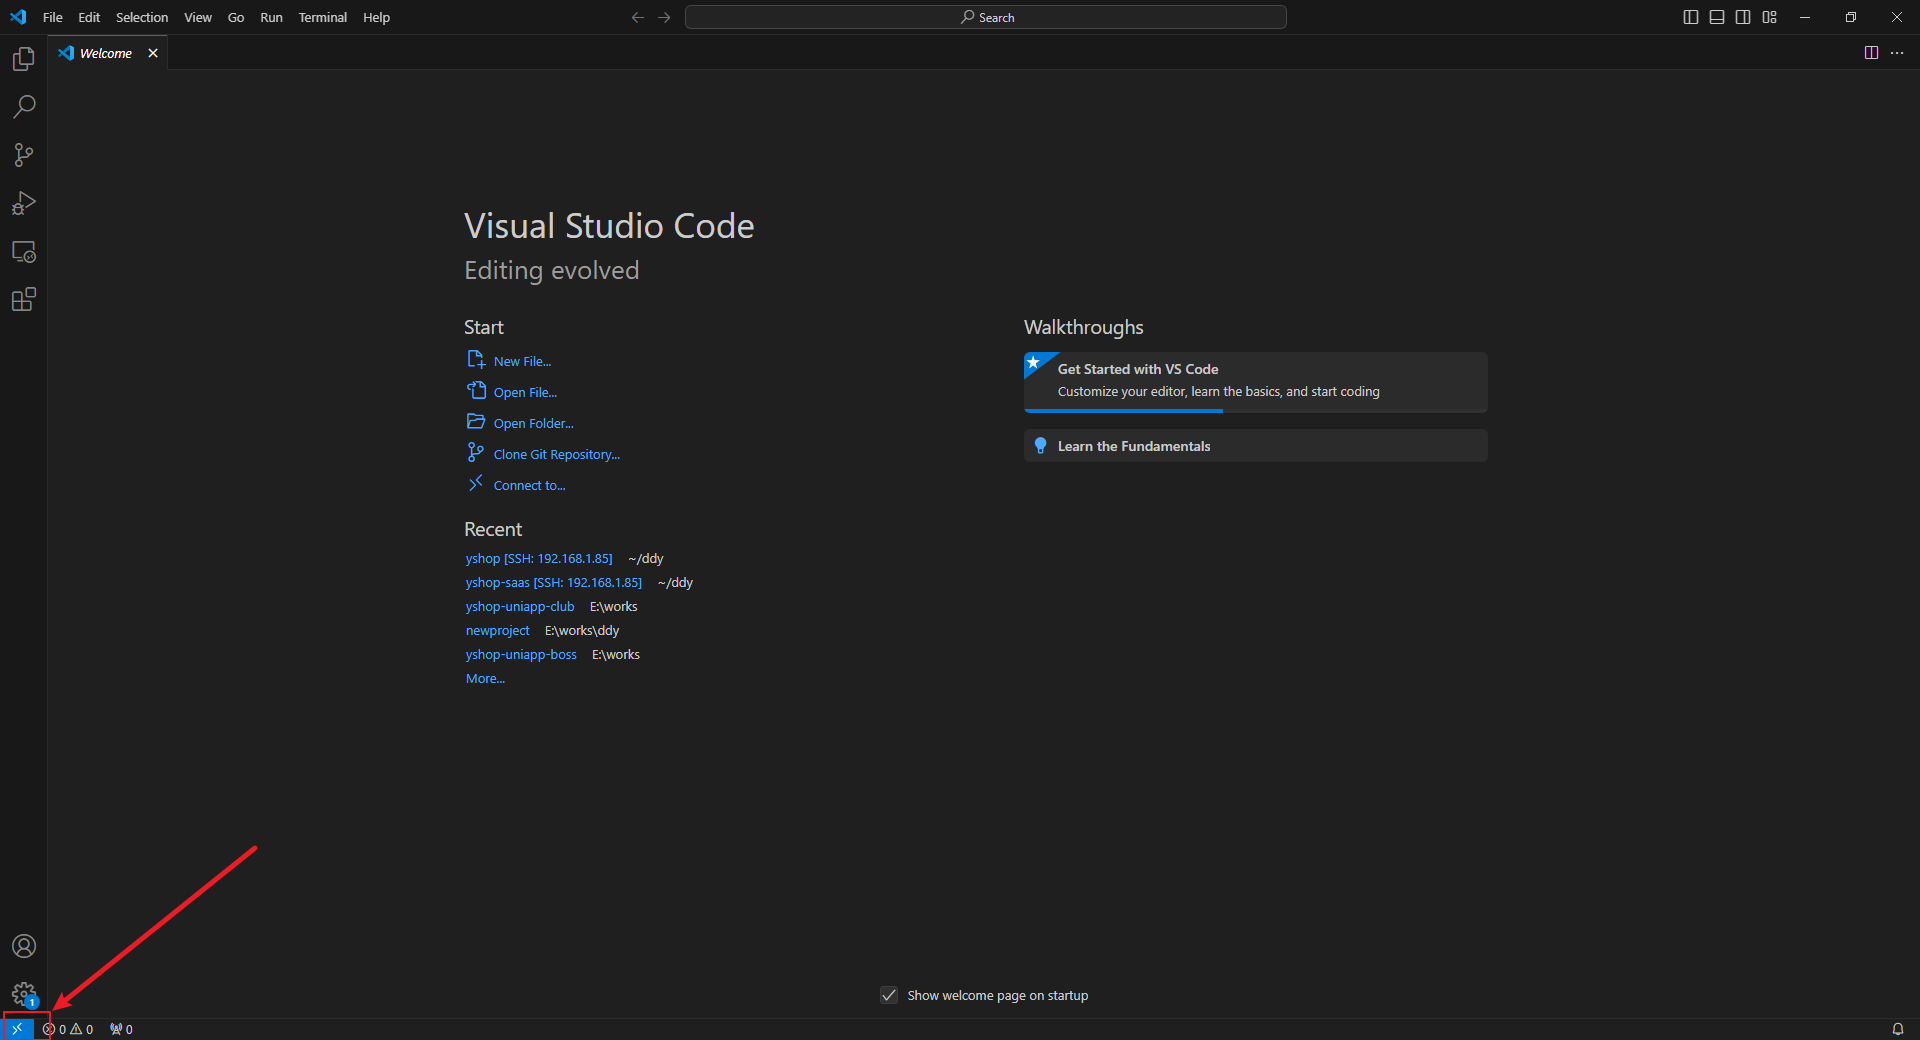The height and width of the screenshot is (1040, 1920).
Task: Click the Open Folder... link
Action: pyautogui.click(x=533, y=424)
